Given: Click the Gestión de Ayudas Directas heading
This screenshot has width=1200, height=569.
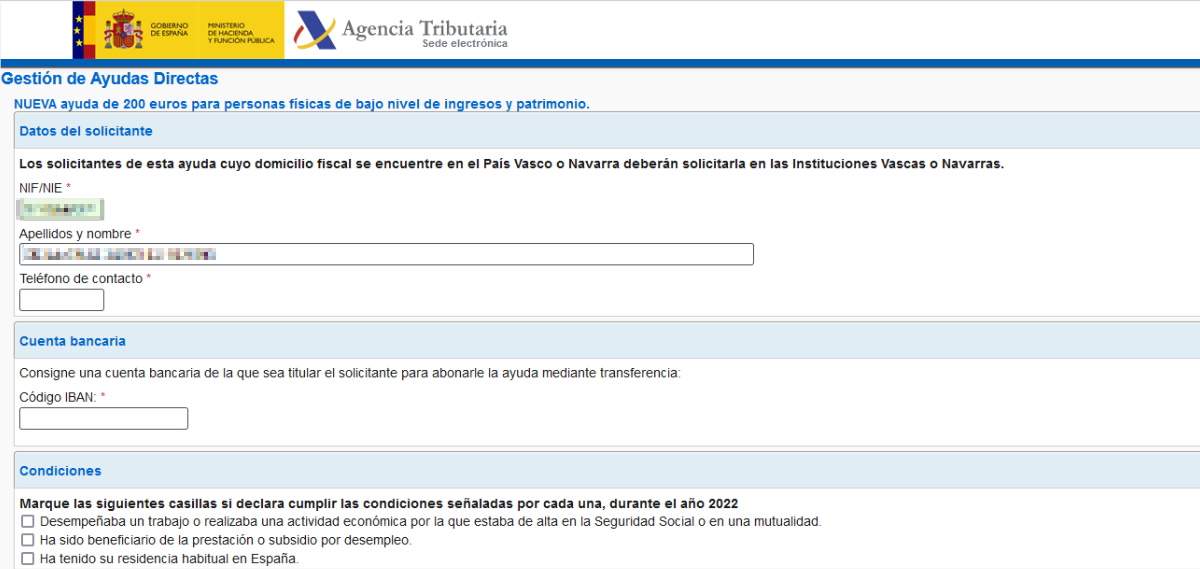Looking at the screenshot, I should click(x=110, y=78).
